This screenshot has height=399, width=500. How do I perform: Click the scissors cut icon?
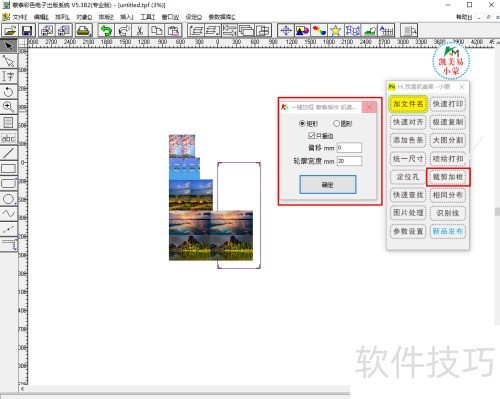pyautogui.click(x=140, y=31)
